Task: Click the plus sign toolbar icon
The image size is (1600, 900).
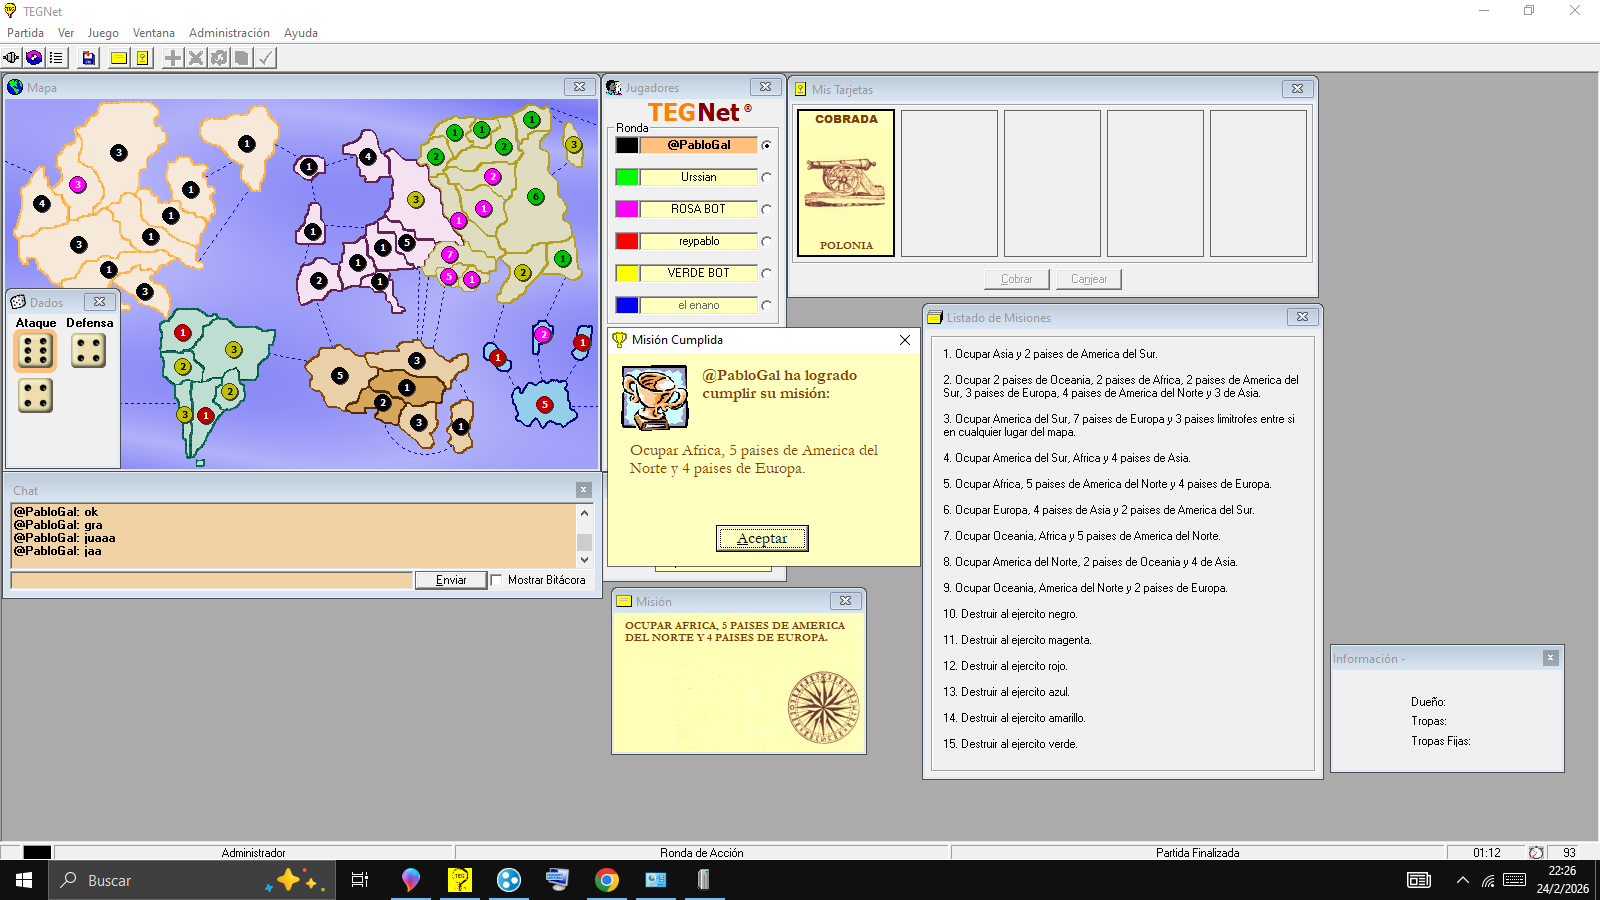Action: (173, 58)
